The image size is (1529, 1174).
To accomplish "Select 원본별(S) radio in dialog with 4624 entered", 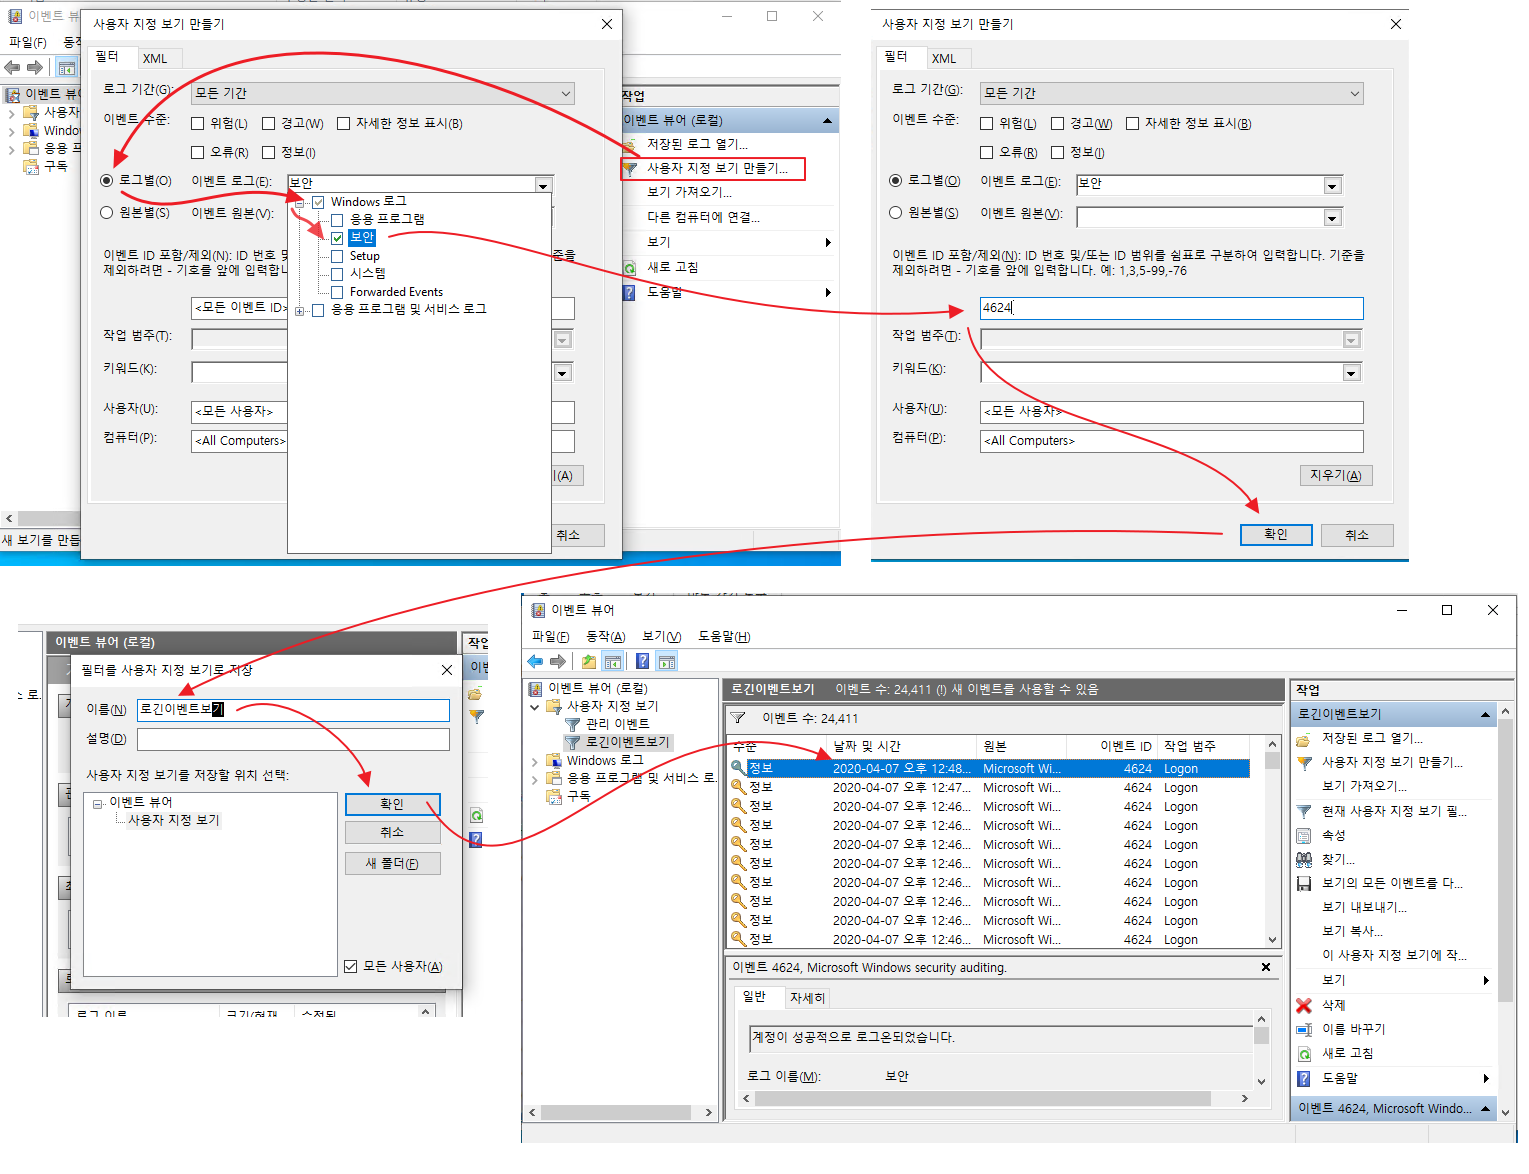I will [895, 212].
